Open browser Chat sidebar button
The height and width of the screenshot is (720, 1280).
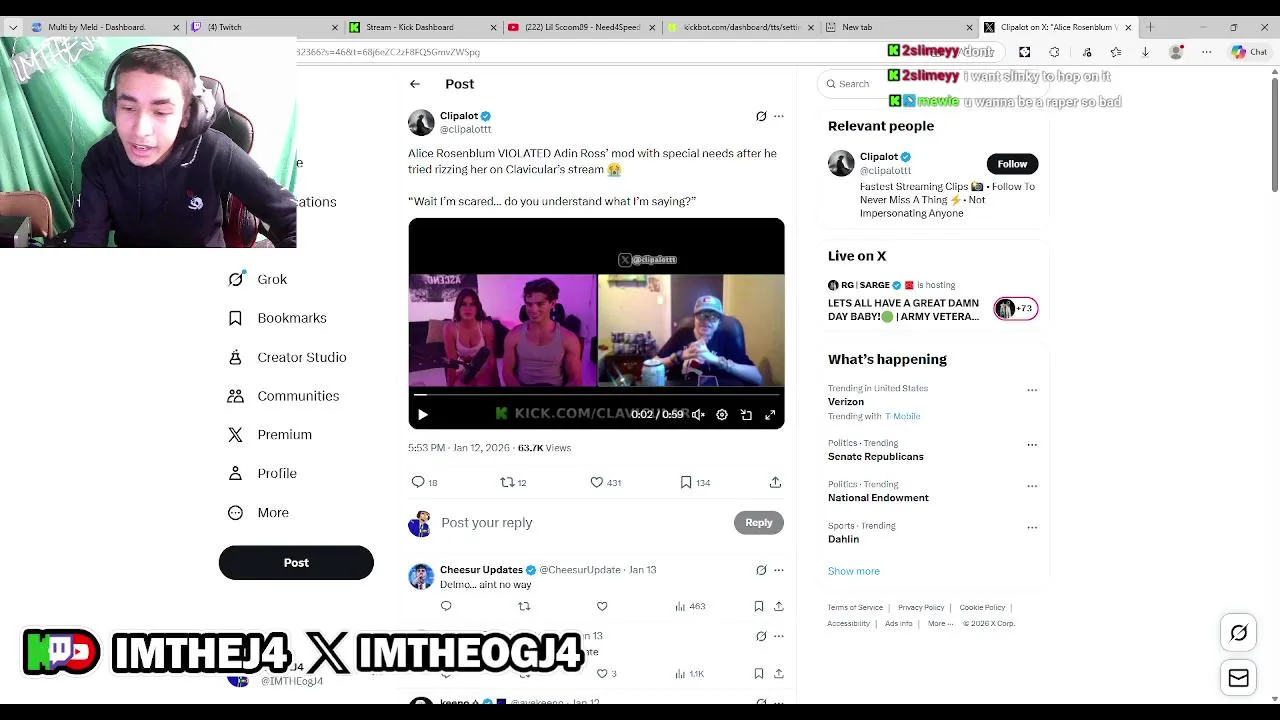coord(1250,52)
